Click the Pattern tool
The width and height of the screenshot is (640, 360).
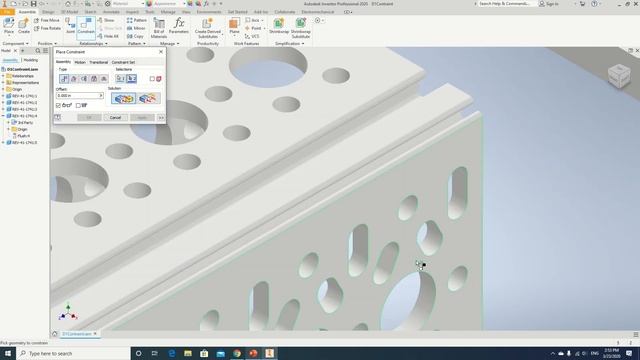click(x=136, y=20)
